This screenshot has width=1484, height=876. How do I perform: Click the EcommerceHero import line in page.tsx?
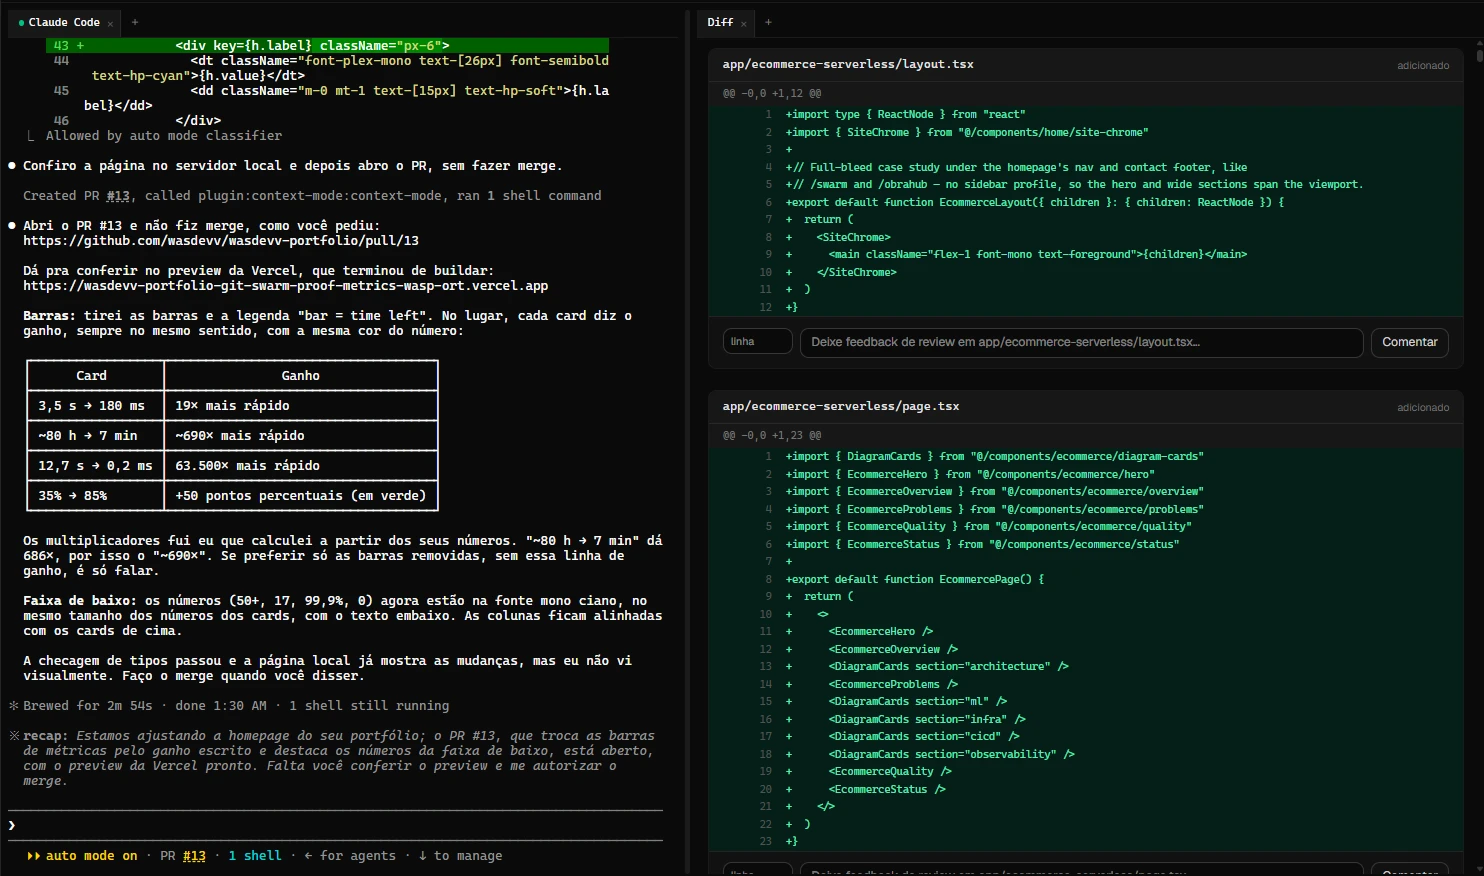point(970,474)
